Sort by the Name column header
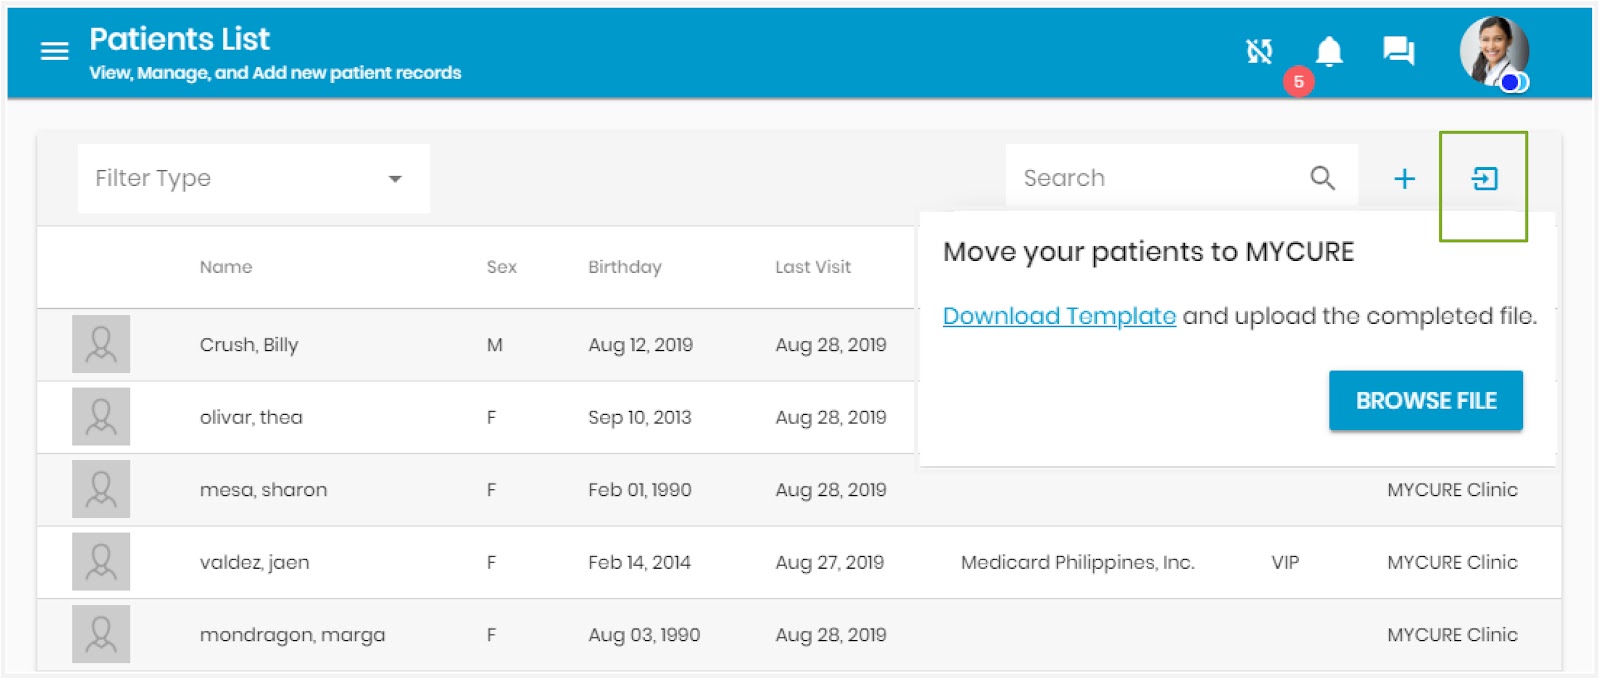Viewport: 1600px width, 678px height. pos(226,267)
